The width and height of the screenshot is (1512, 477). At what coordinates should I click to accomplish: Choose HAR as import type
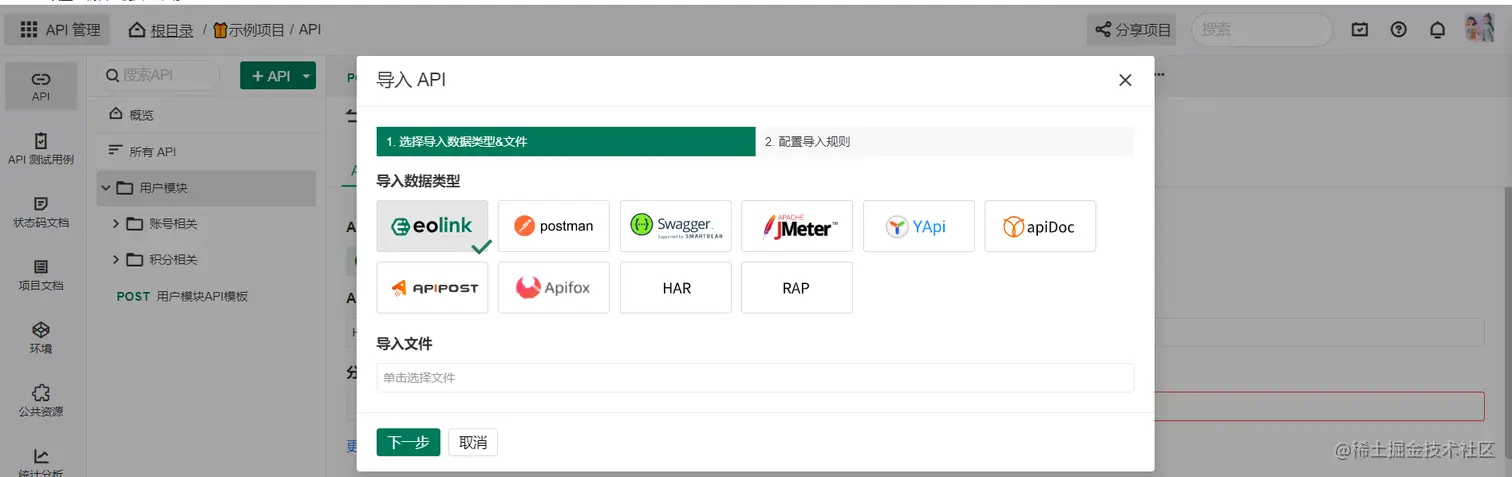[x=676, y=288]
